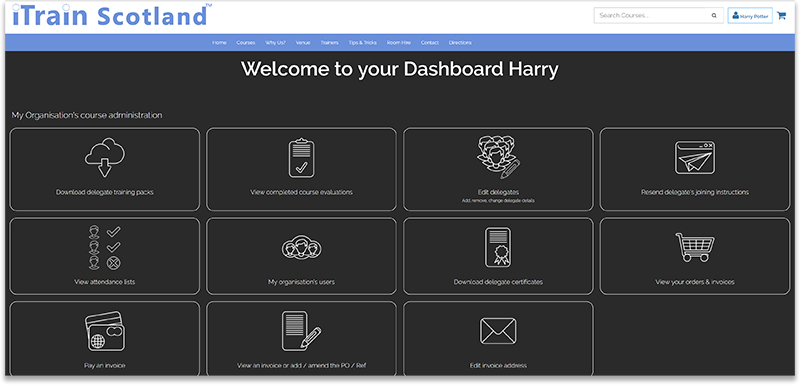Open the Tips & Tricks menu item

point(363,43)
